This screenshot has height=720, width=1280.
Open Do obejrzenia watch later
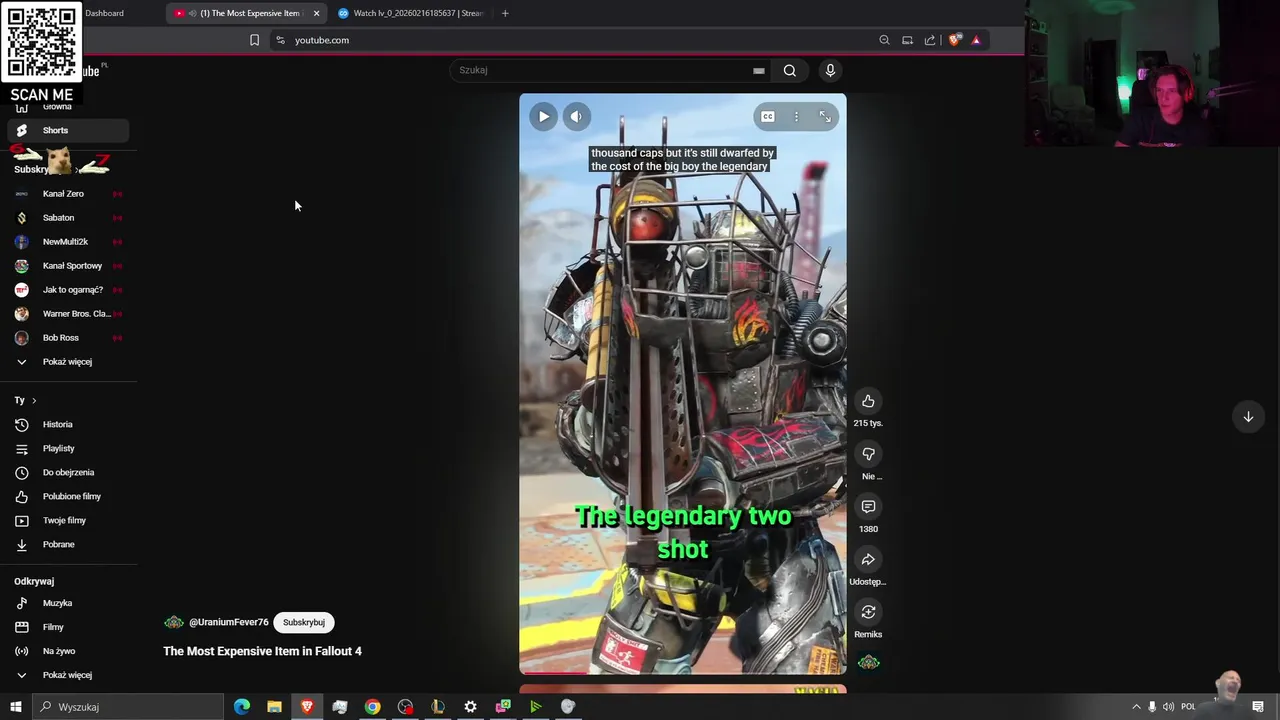pos(68,473)
